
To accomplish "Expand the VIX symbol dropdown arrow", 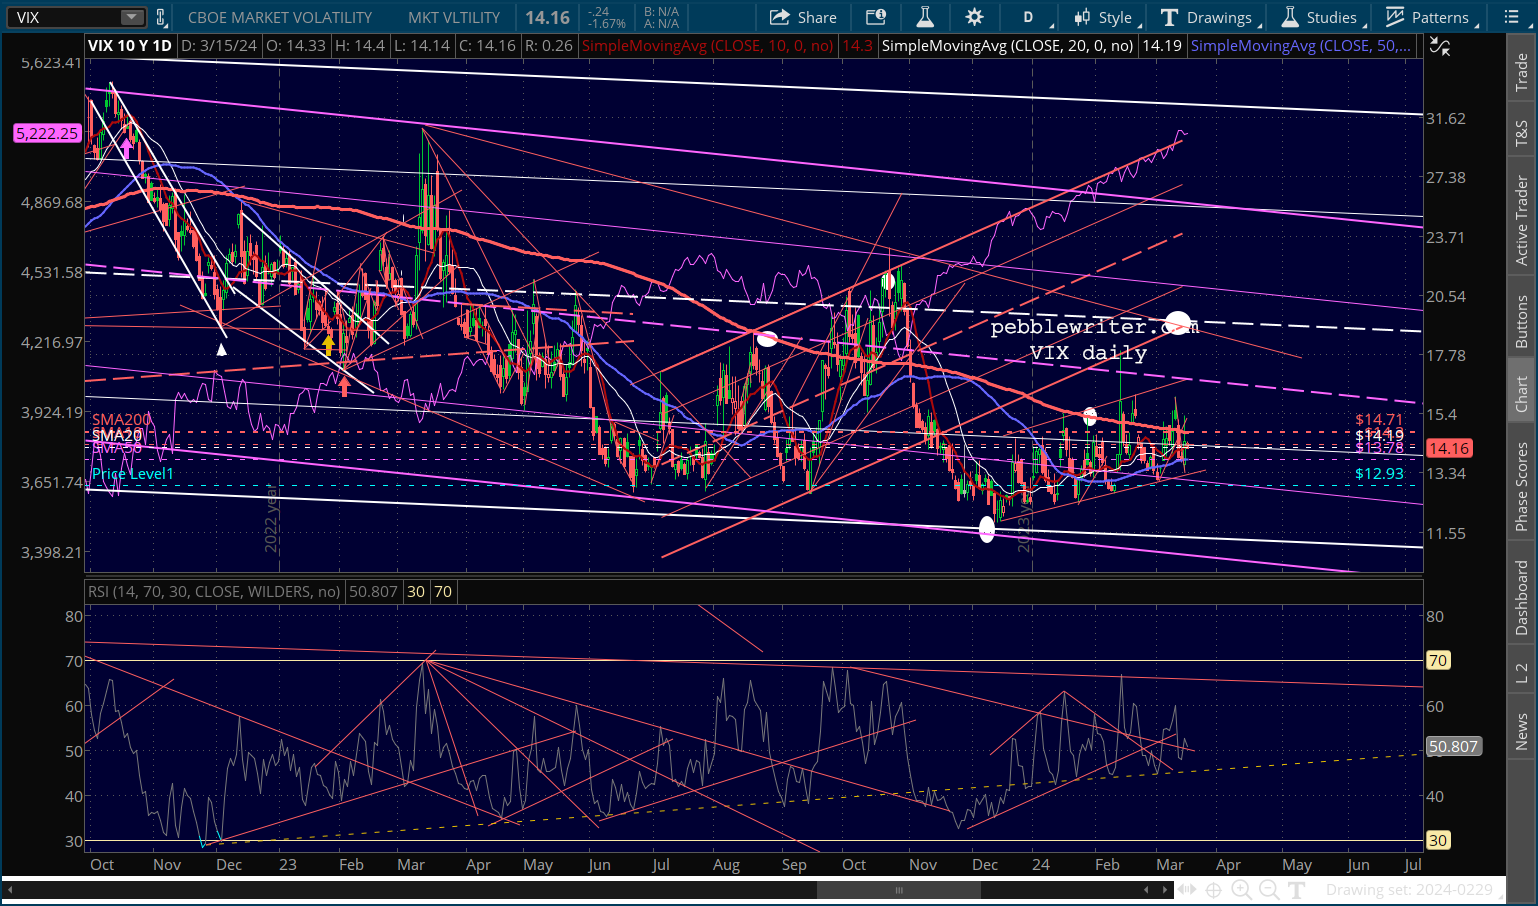I will point(132,17).
